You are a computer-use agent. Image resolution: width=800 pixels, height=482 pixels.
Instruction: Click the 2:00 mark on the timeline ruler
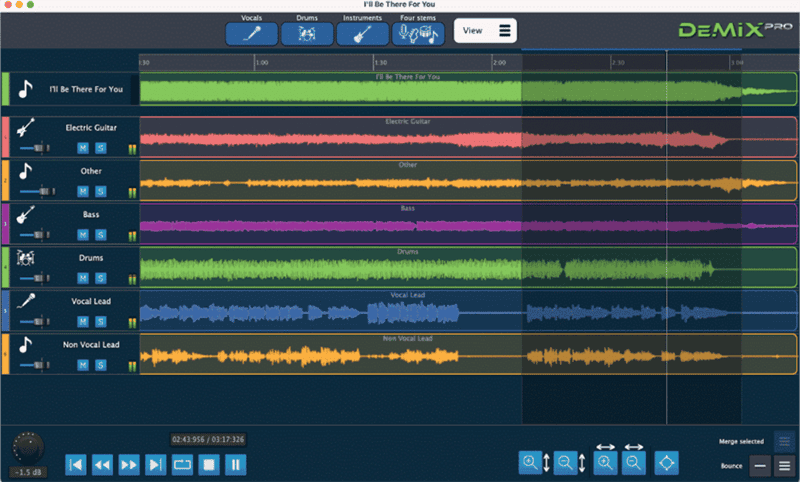click(x=499, y=63)
